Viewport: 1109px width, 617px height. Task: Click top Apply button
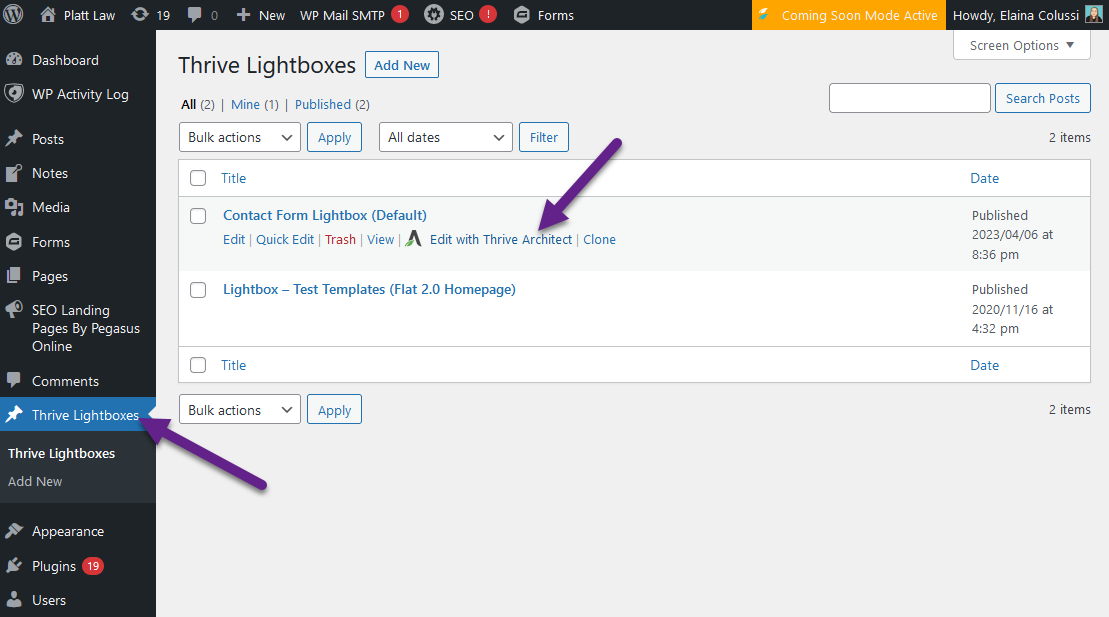click(x=335, y=137)
